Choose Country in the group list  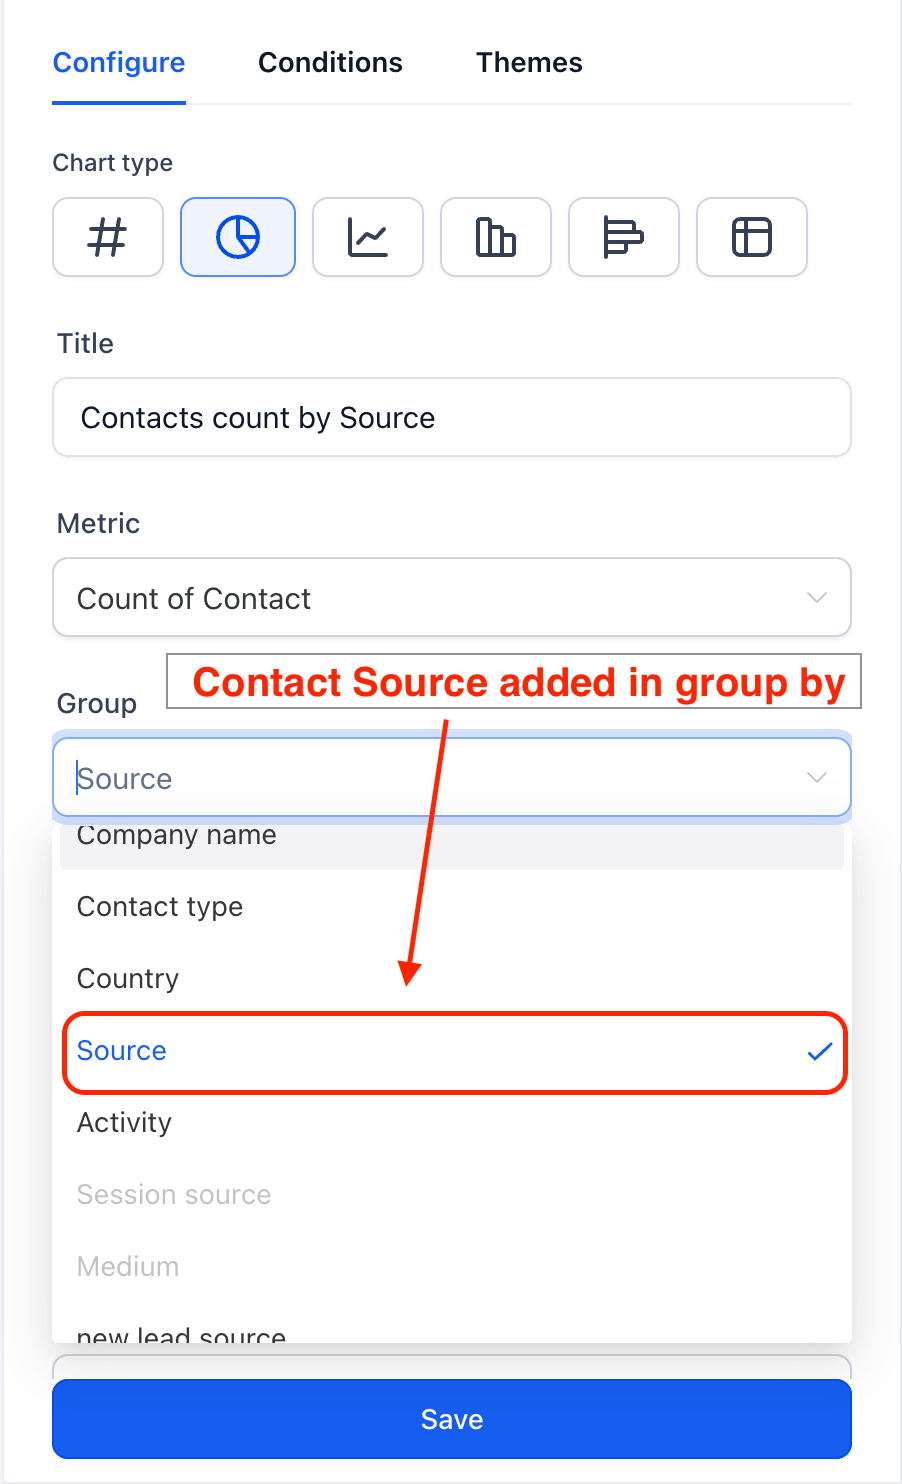pos(452,978)
